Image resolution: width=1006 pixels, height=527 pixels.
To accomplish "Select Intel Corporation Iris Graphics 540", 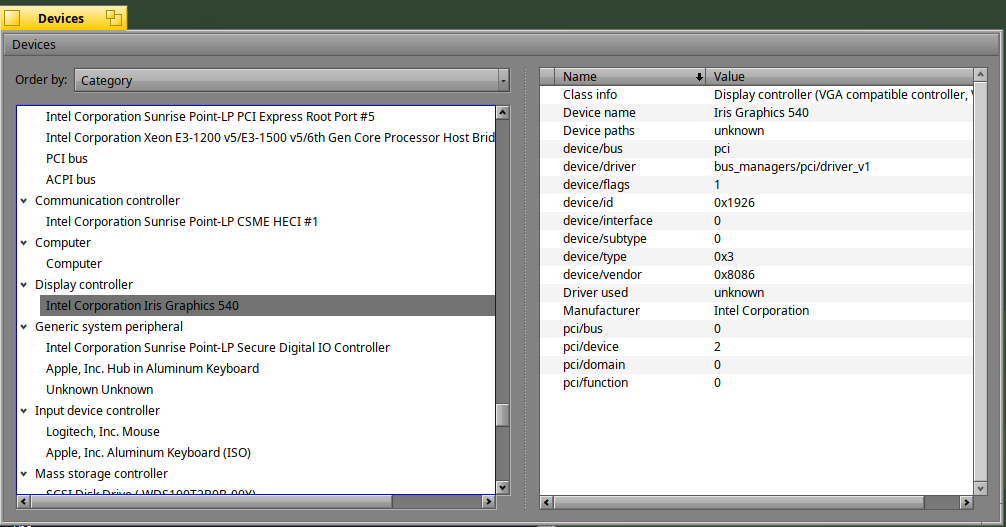I will (268, 306).
